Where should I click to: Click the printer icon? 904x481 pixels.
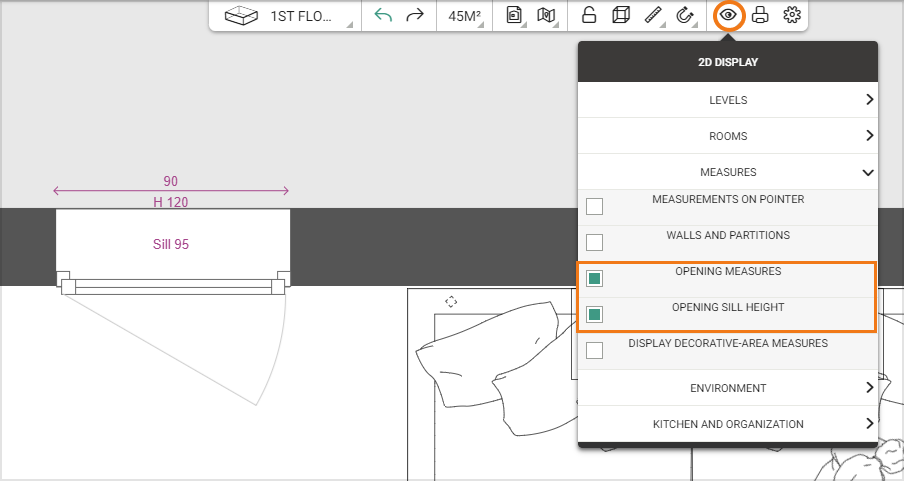[x=761, y=16]
